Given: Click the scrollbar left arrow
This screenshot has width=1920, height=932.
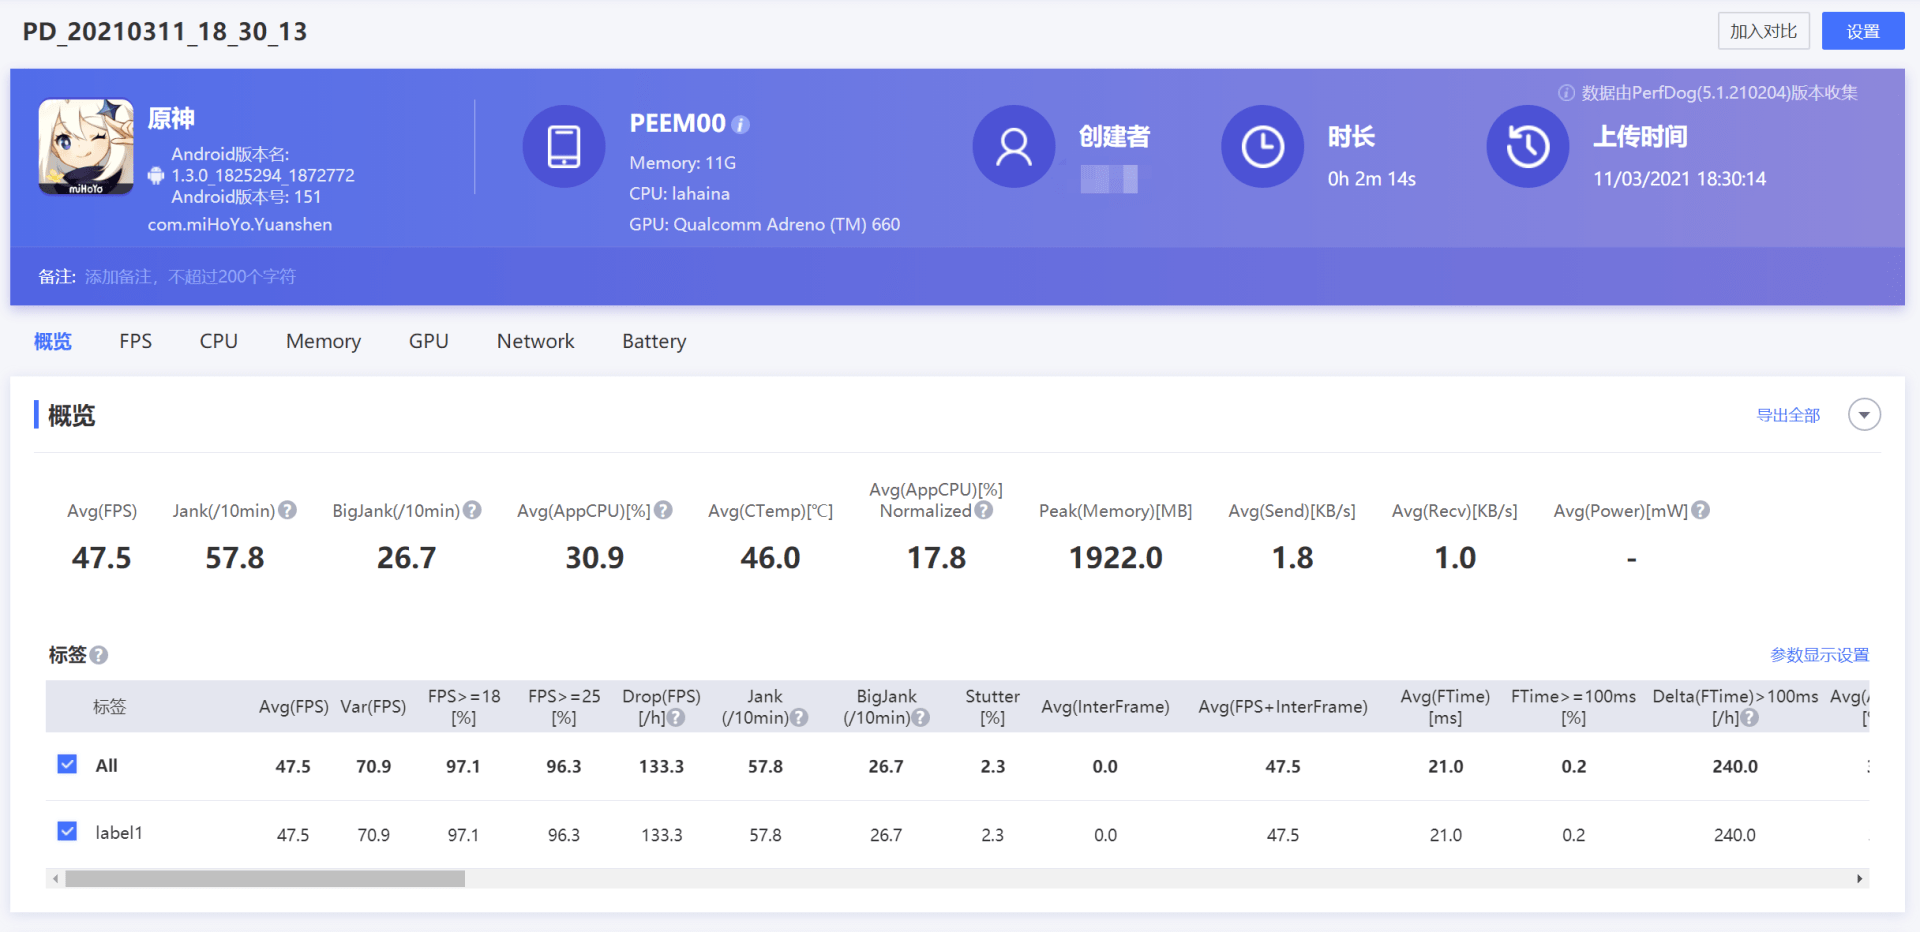Looking at the screenshot, I should pos(56,879).
